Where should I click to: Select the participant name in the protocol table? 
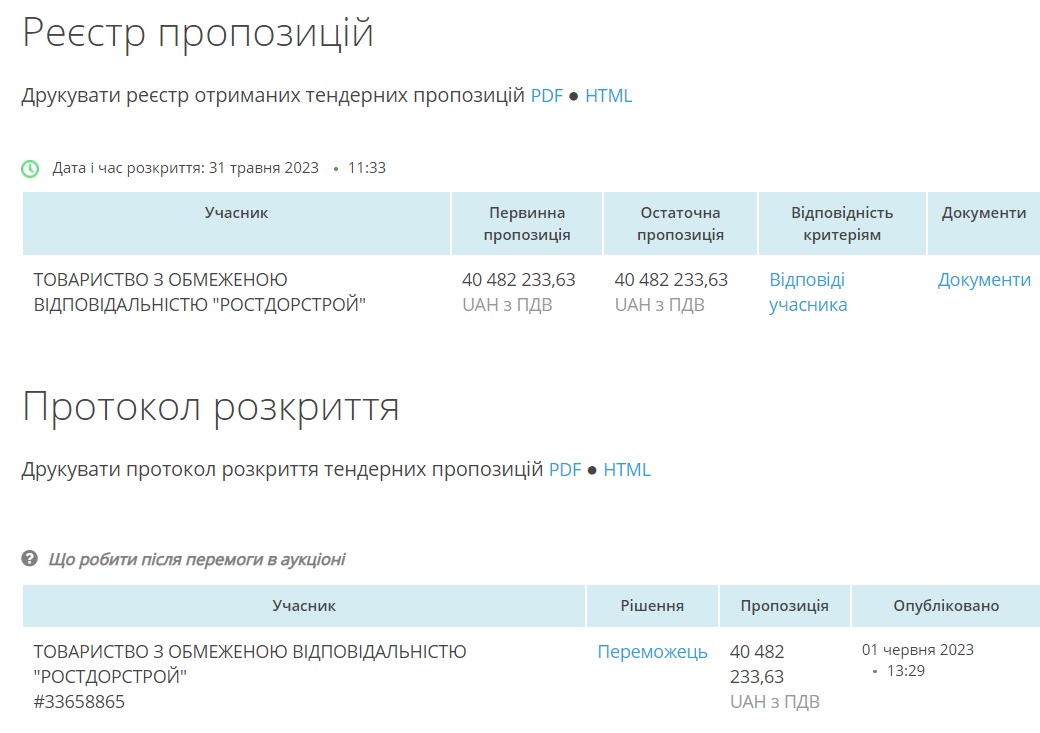click(250, 664)
